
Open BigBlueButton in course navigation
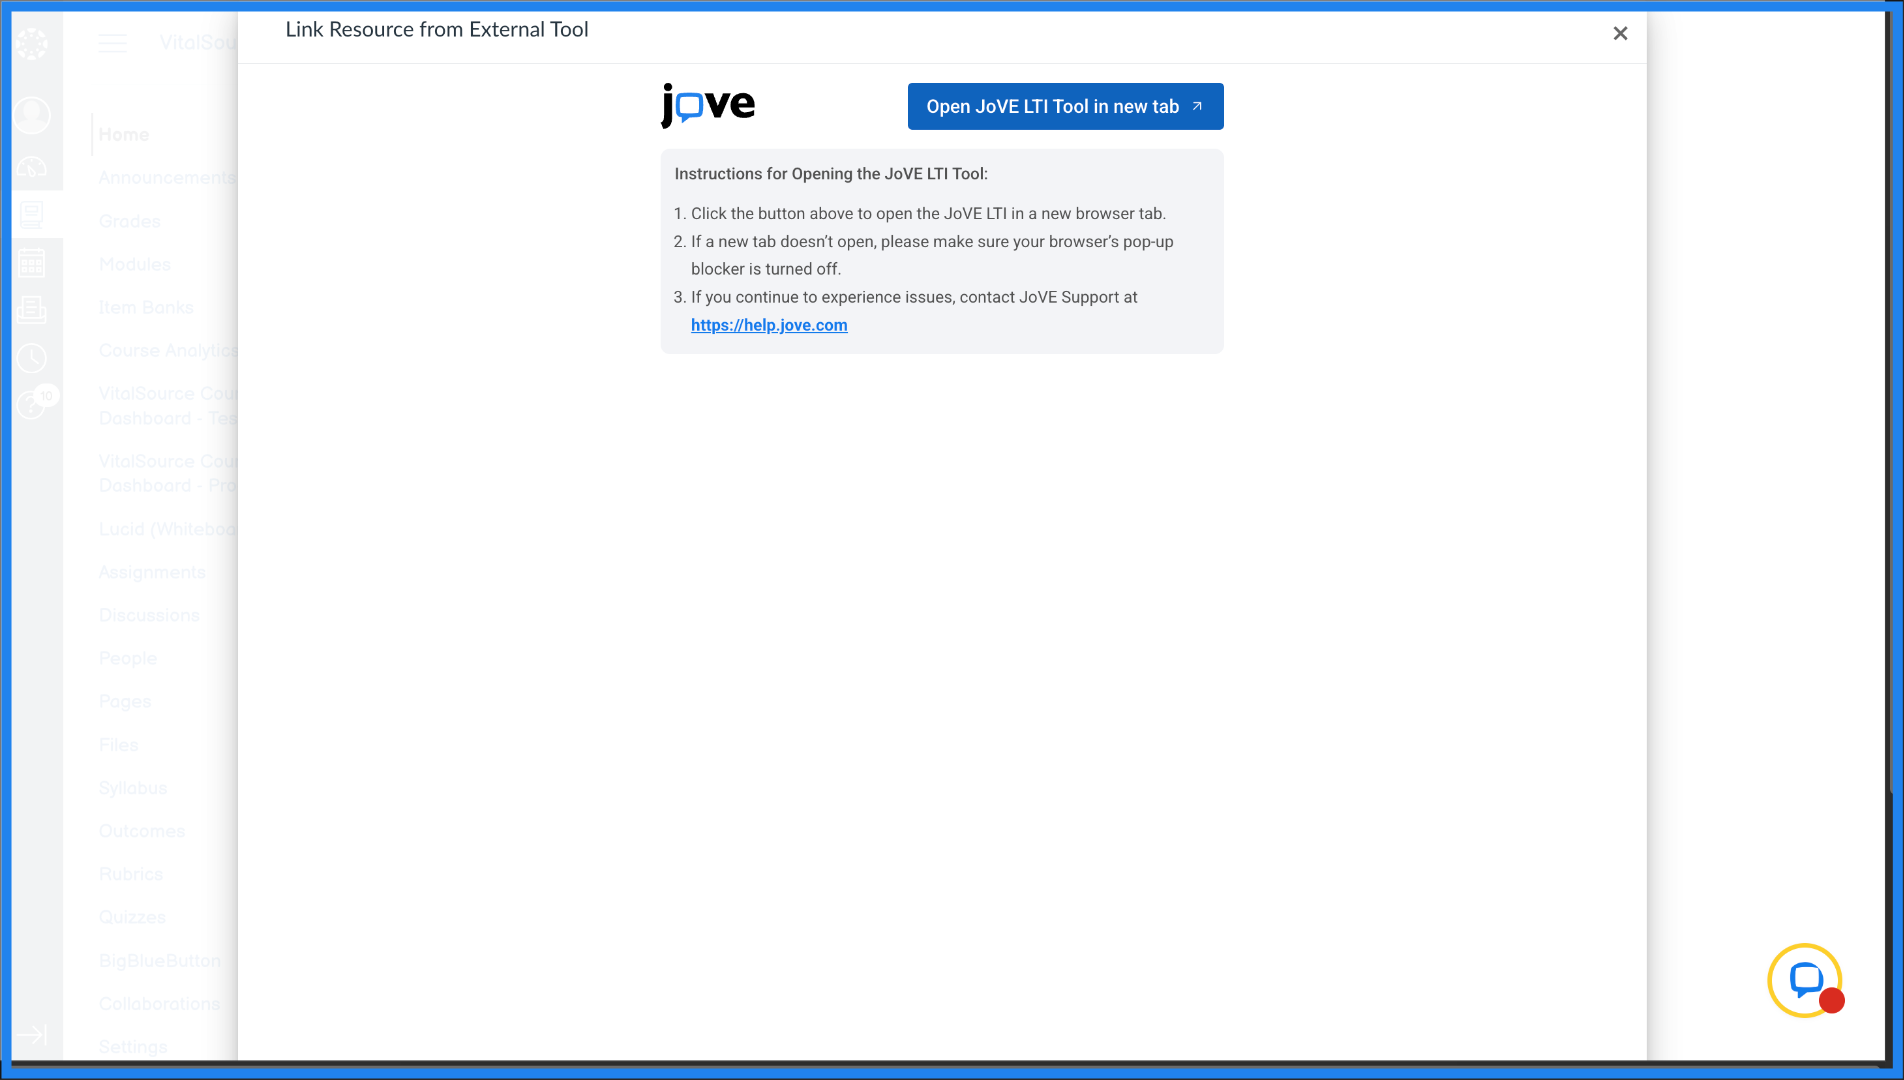pos(160,961)
